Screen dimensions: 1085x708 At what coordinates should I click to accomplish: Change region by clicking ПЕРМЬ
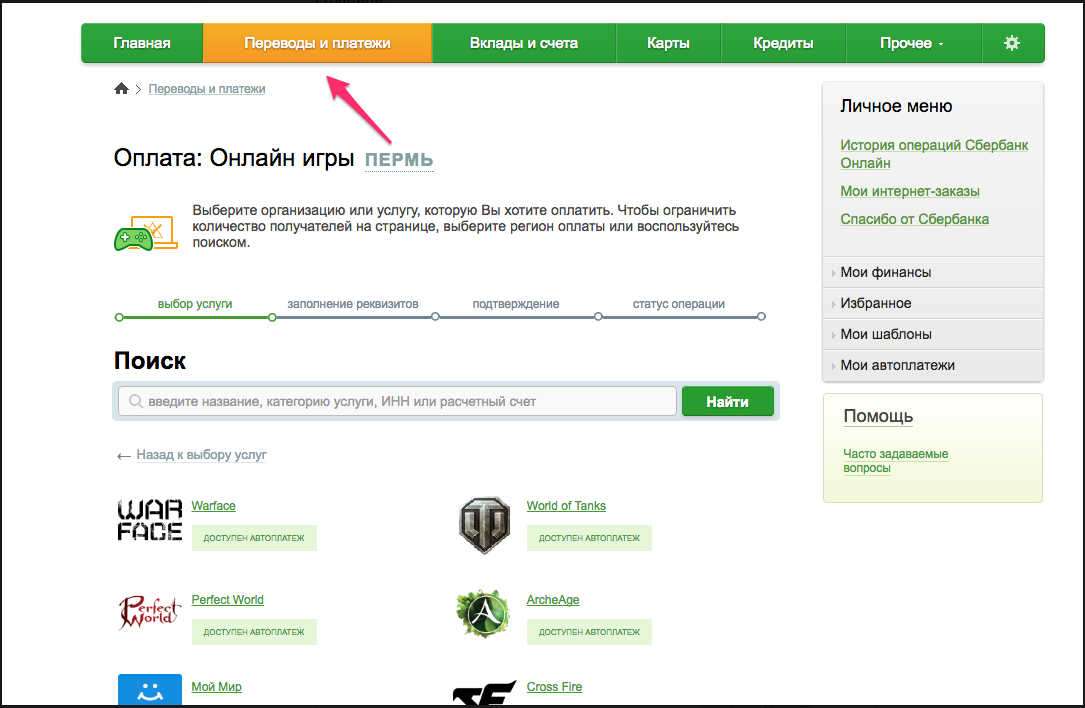(399, 160)
